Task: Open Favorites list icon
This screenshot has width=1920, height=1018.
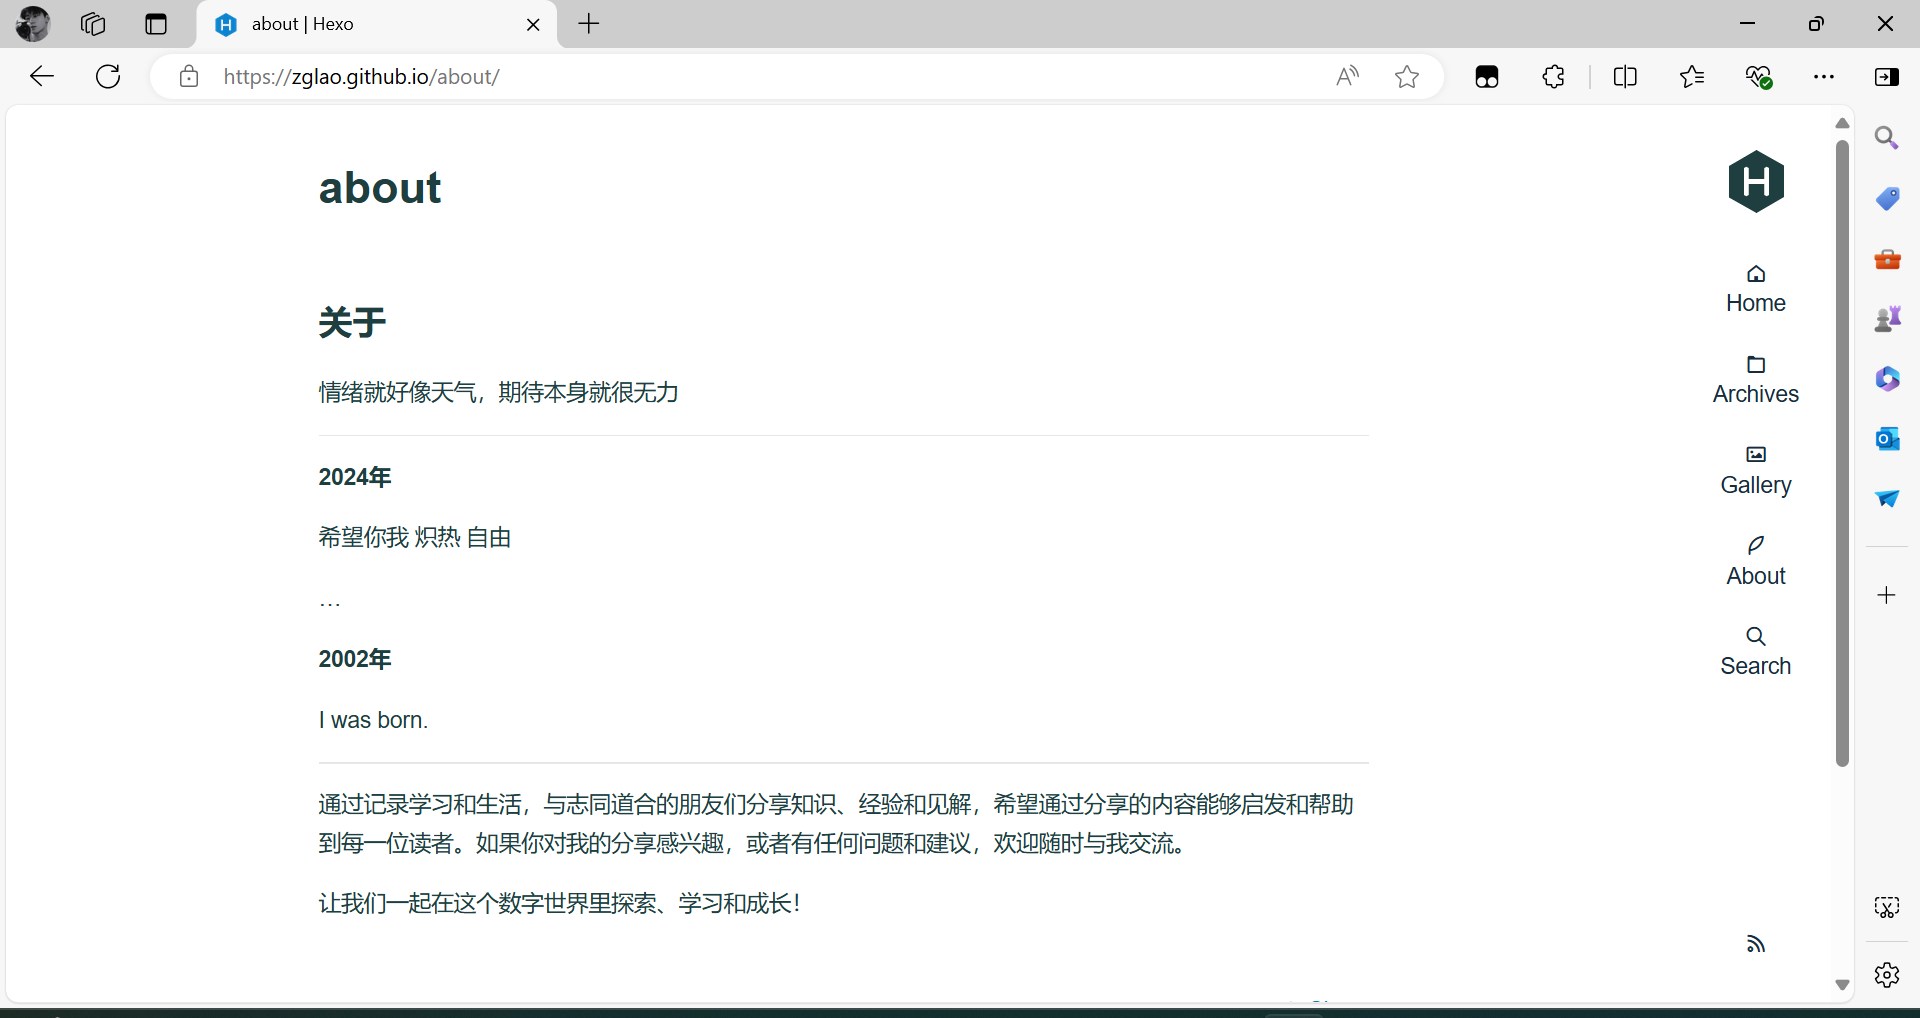Action: point(1692,76)
